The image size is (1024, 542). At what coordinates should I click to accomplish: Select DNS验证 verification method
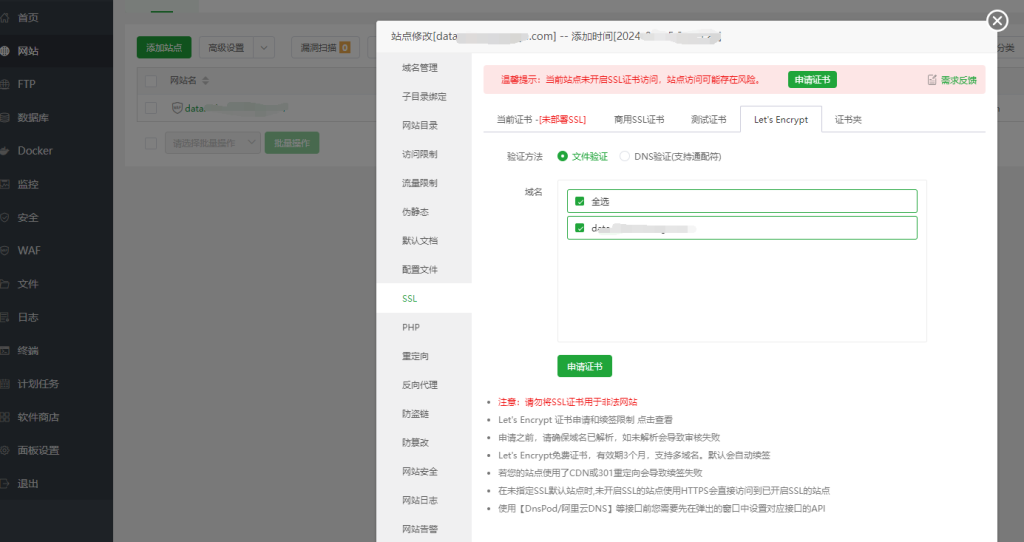[x=625, y=156]
